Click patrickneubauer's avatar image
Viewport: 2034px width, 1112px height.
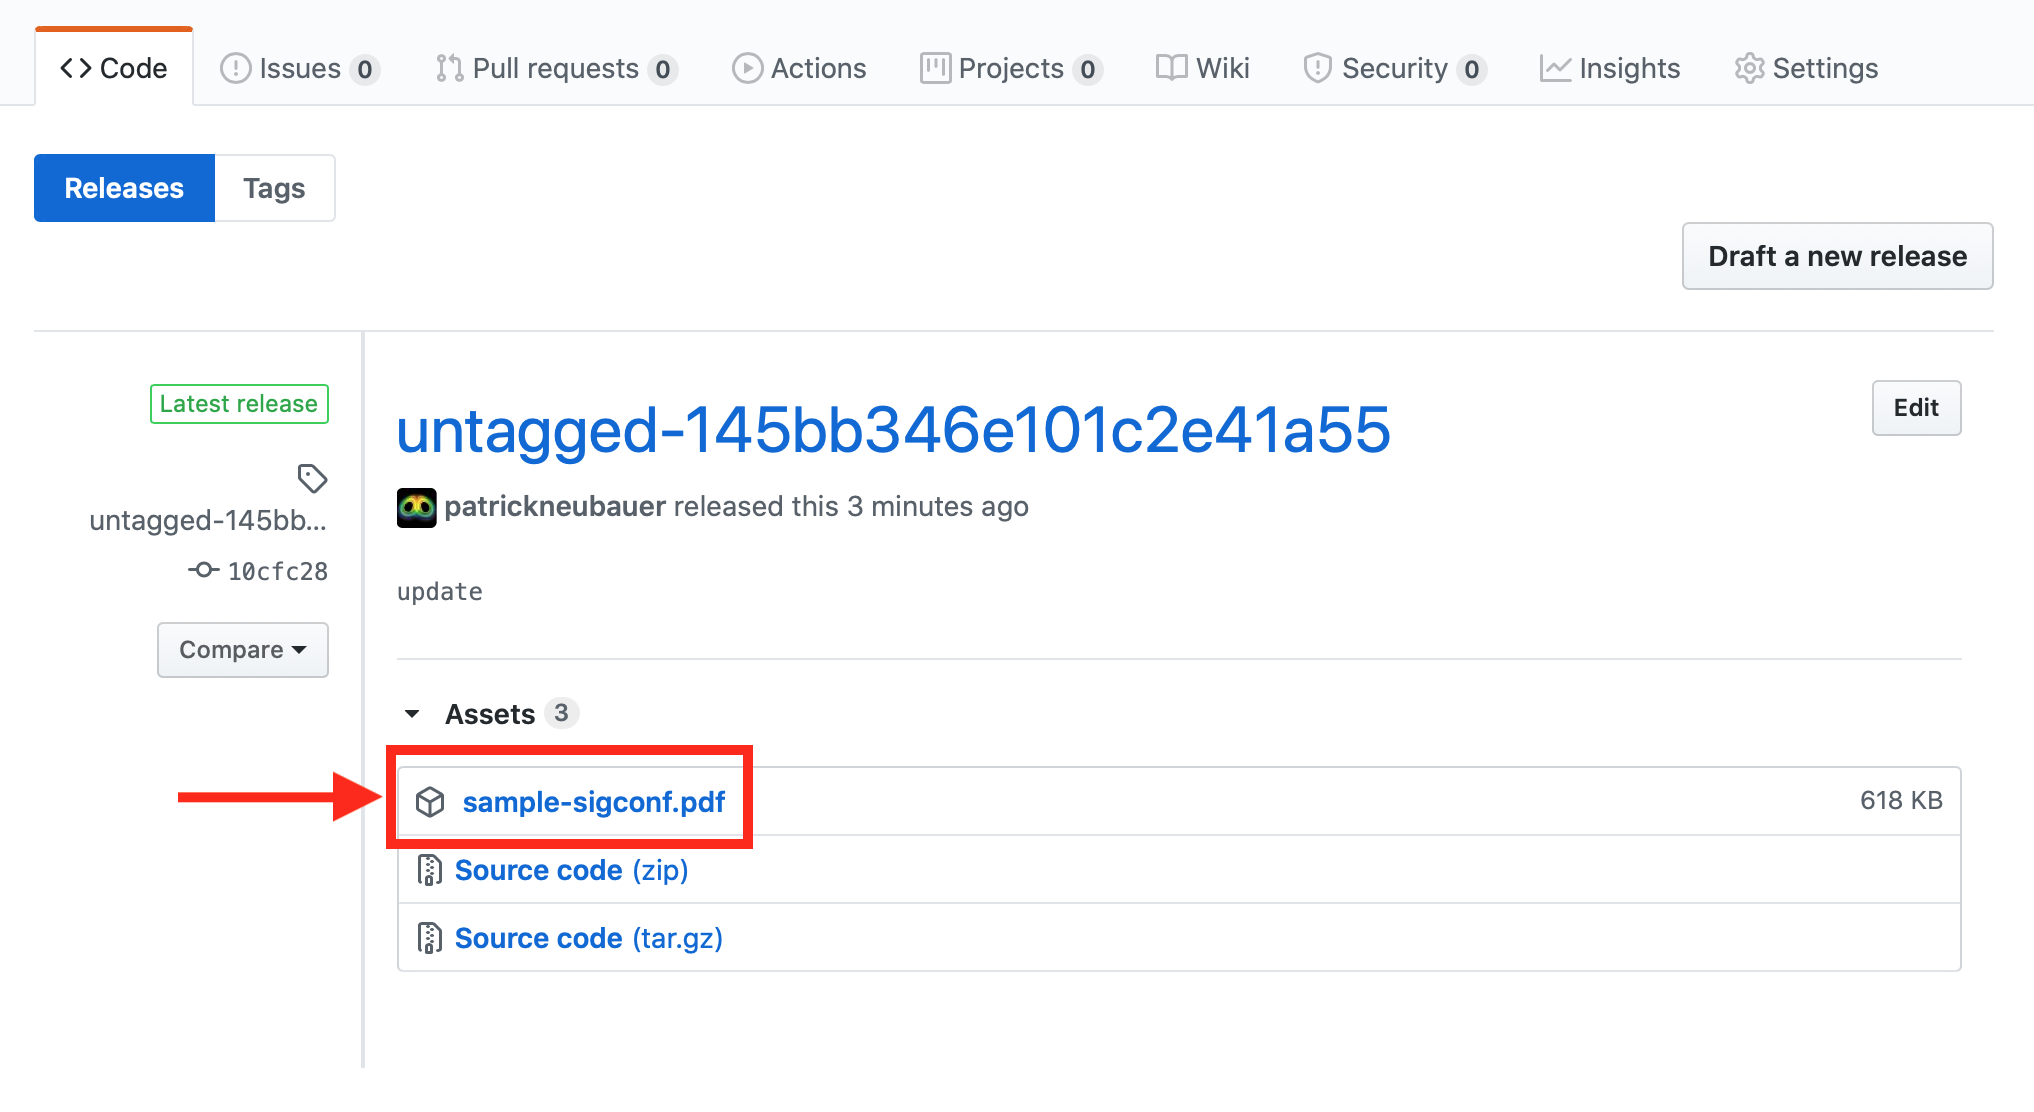coord(416,507)
